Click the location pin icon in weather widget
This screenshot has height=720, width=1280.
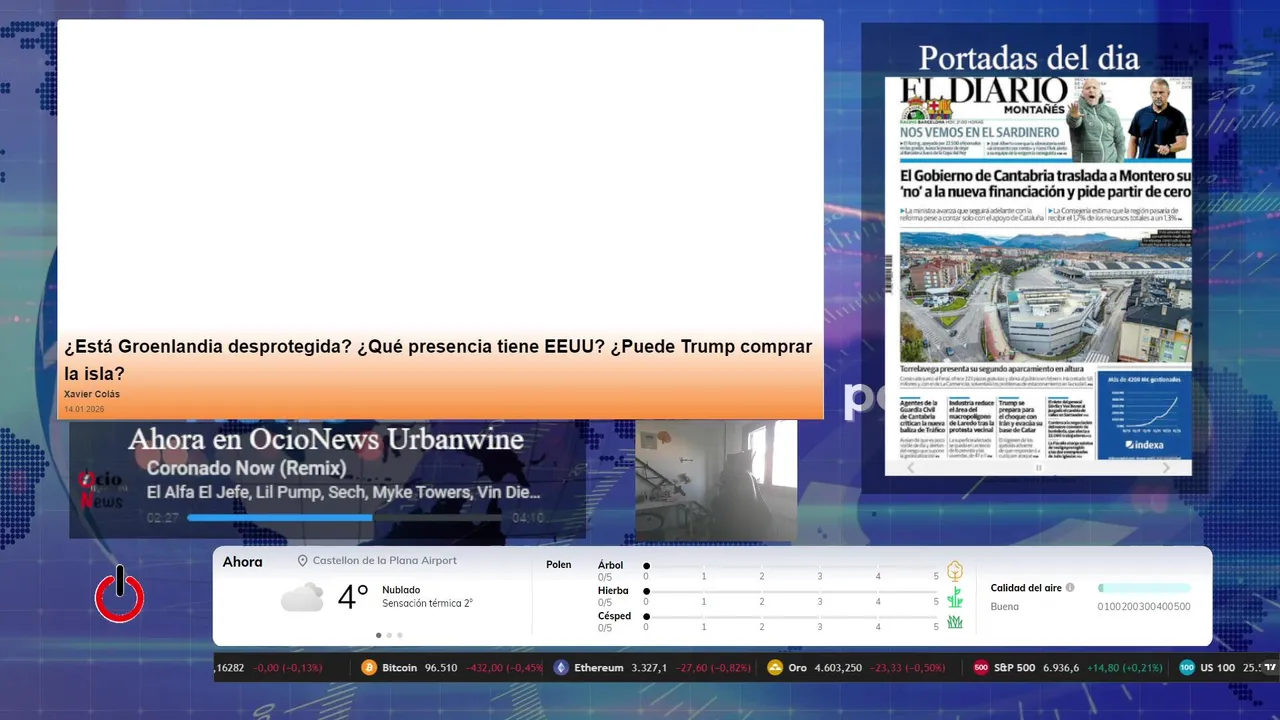[302, 561]
